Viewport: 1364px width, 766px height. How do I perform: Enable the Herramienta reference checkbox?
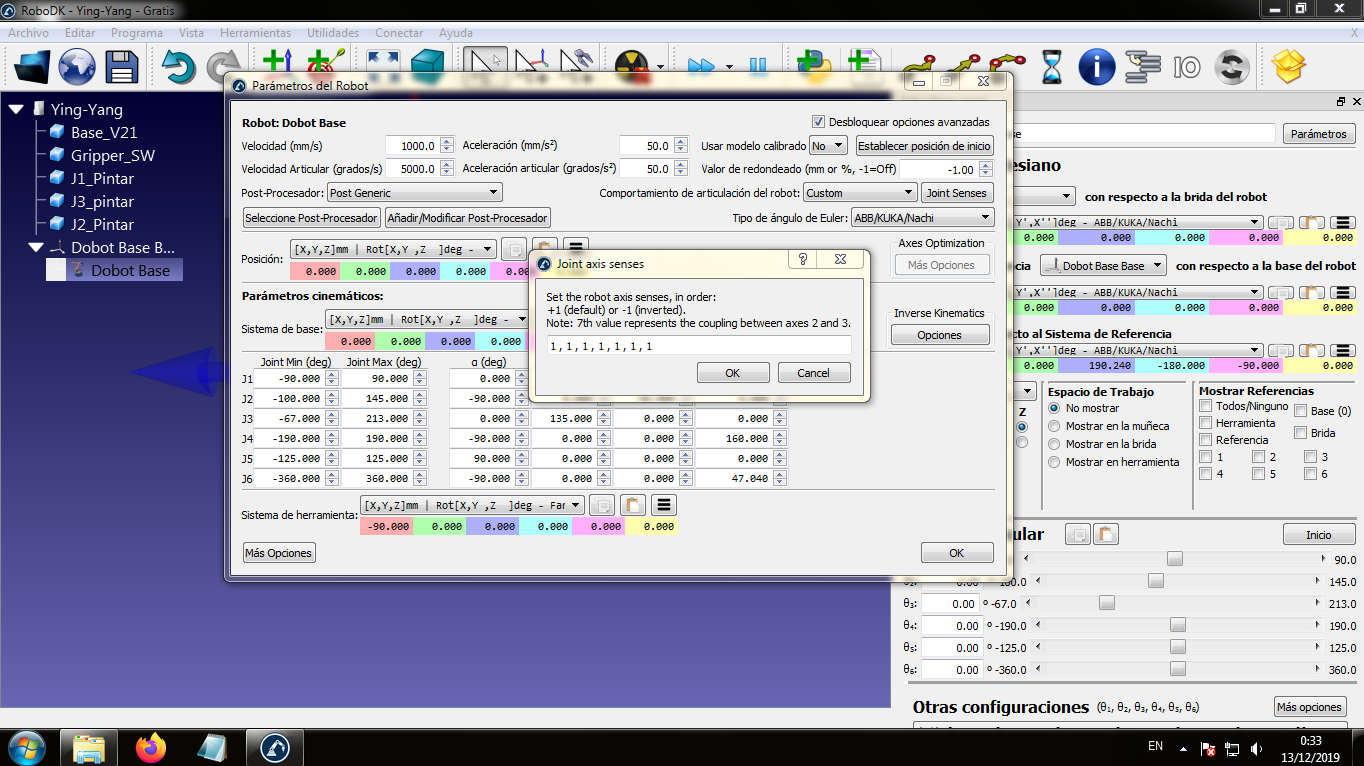1206,423
